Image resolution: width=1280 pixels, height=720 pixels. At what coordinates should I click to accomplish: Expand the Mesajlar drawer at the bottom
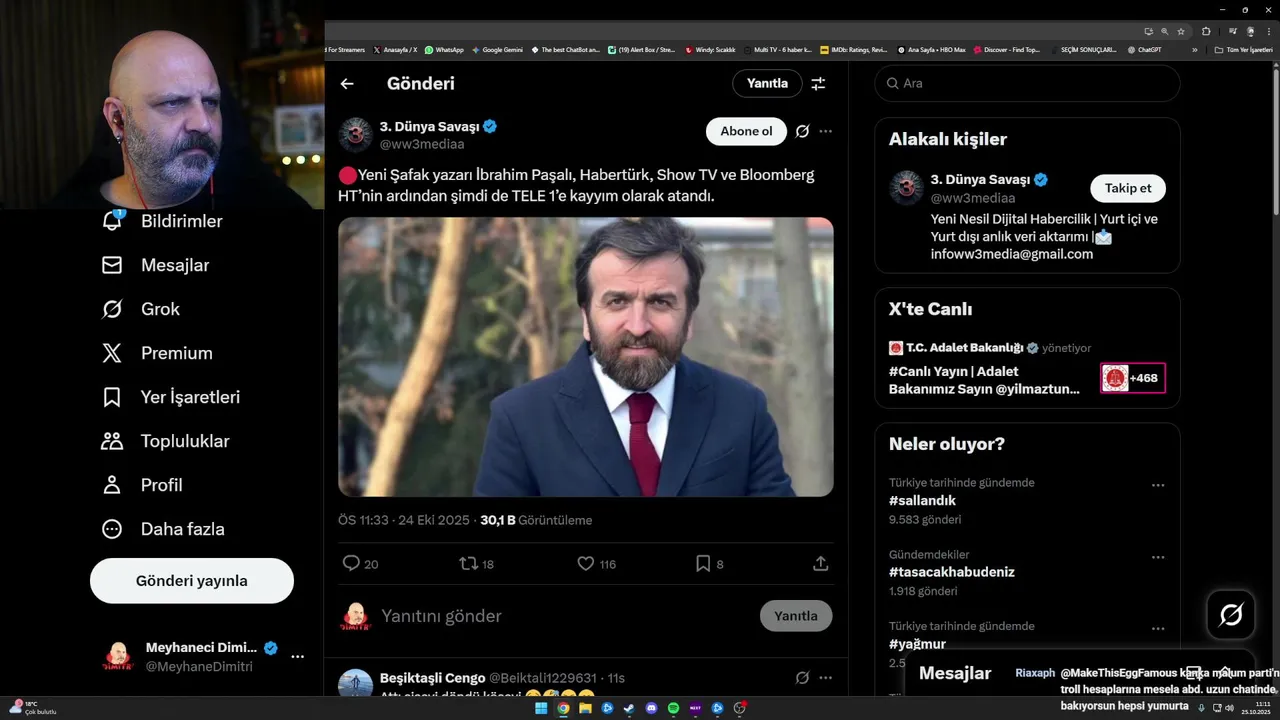coord(1225,673)
